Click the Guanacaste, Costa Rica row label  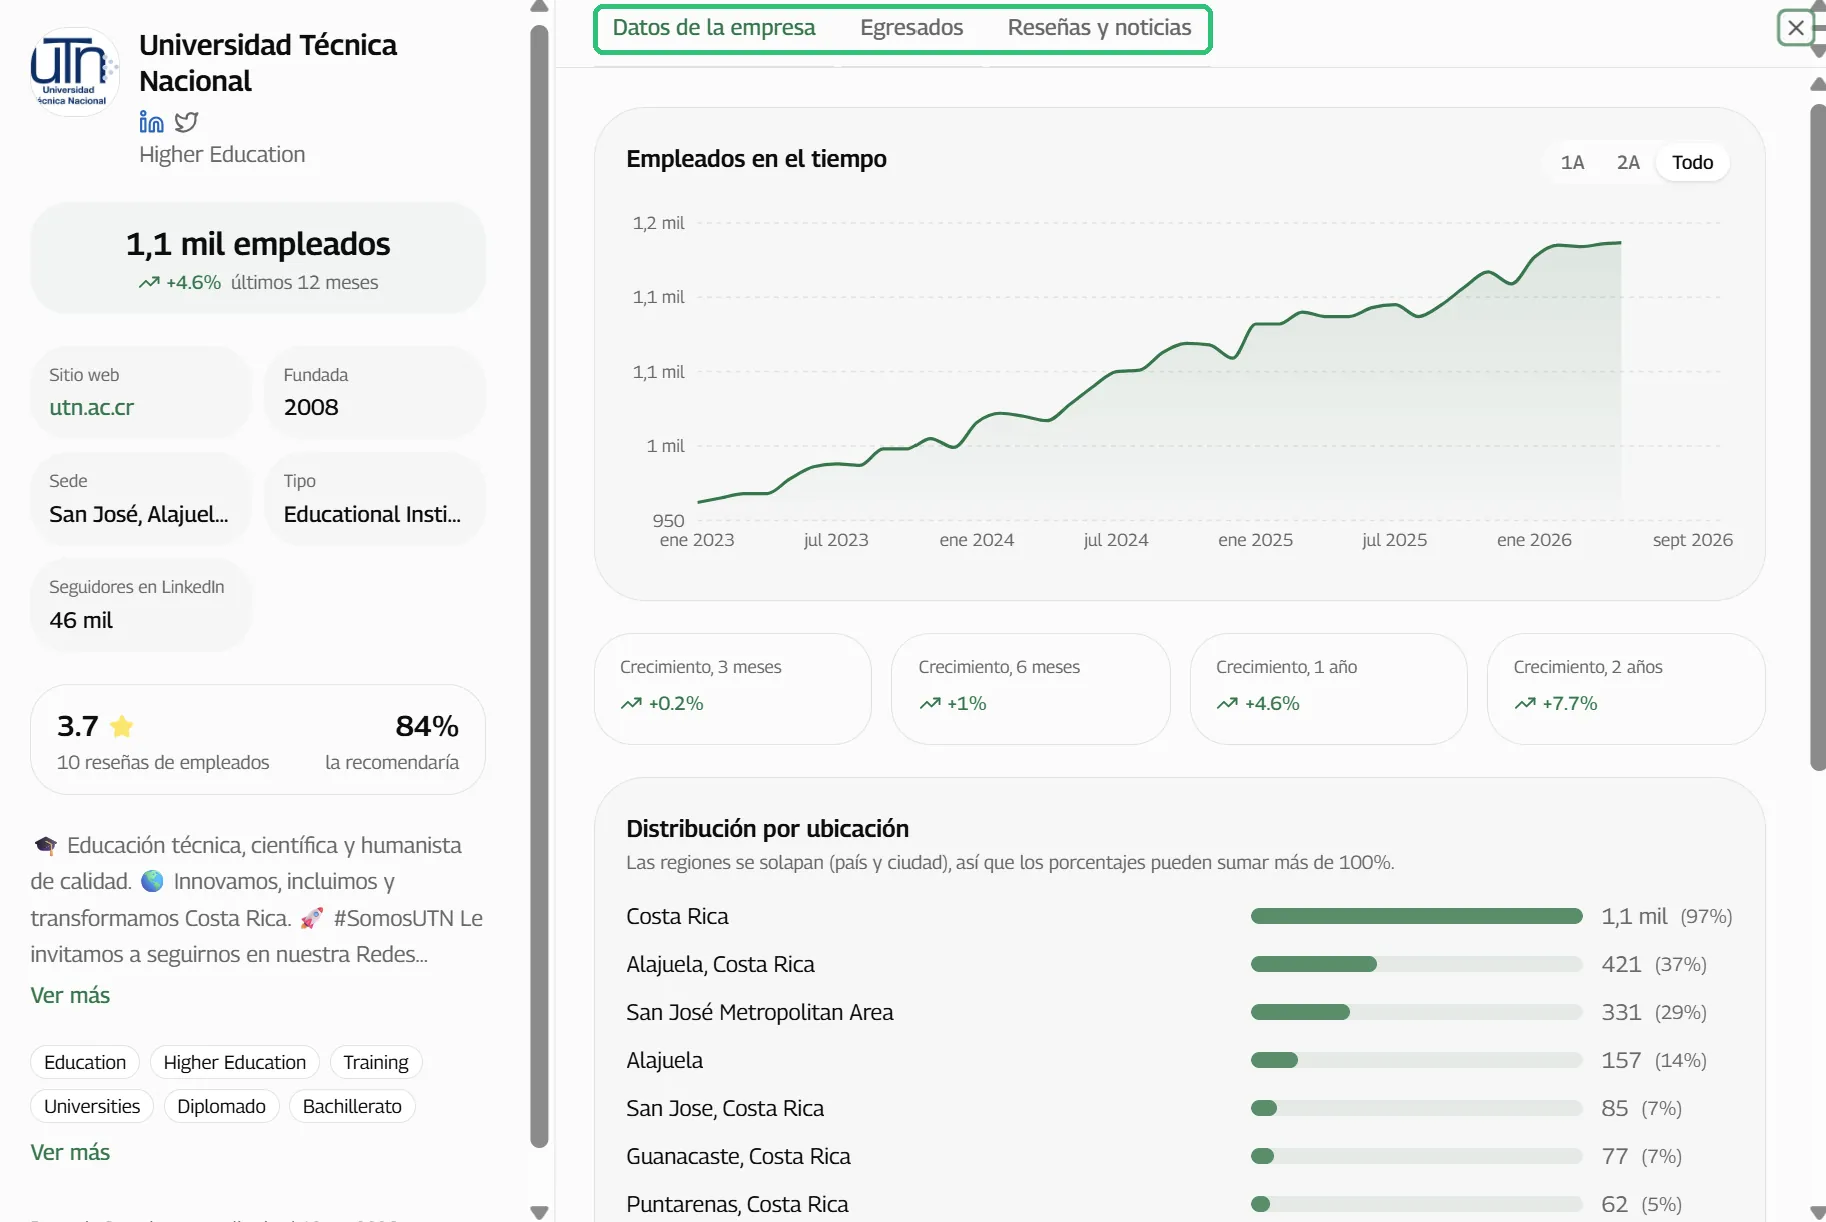(738, 1156)
